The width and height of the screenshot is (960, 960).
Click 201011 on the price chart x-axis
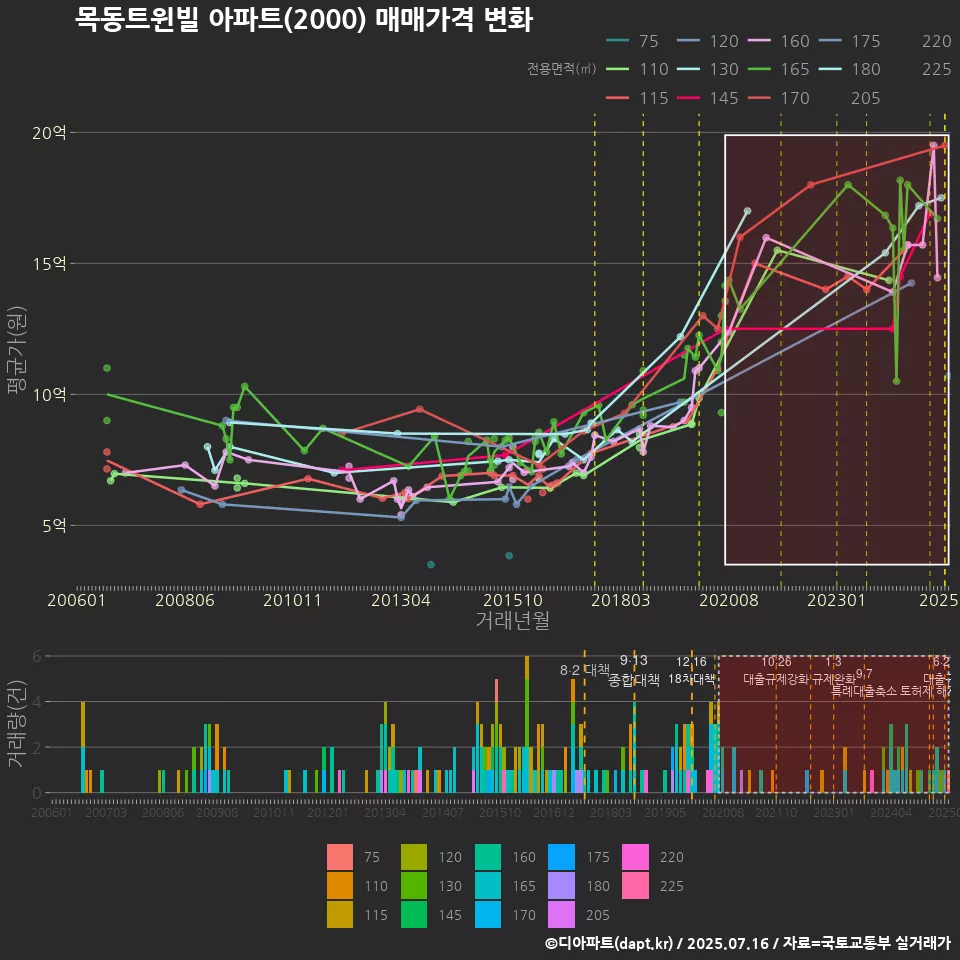point(292,600)
